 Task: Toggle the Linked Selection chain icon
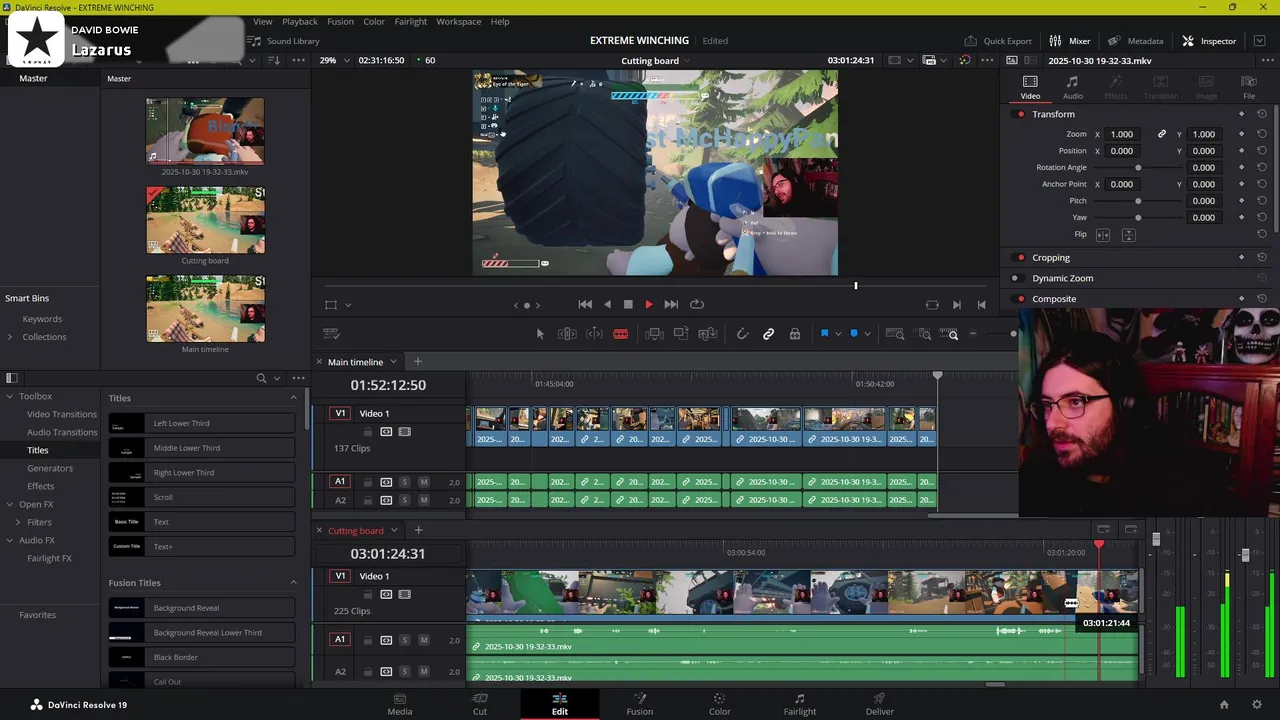(769, 334)
